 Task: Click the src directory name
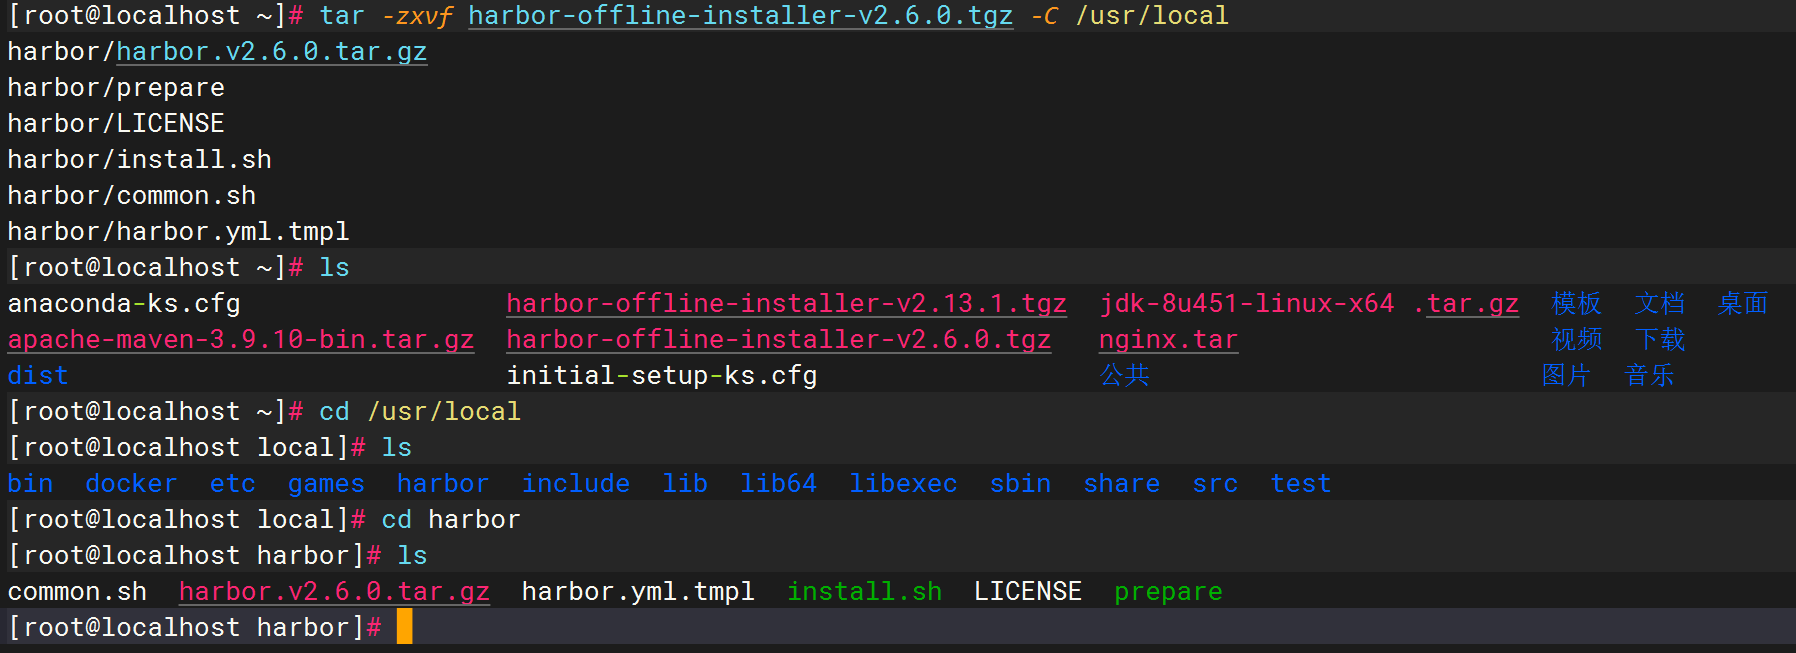1215,483
